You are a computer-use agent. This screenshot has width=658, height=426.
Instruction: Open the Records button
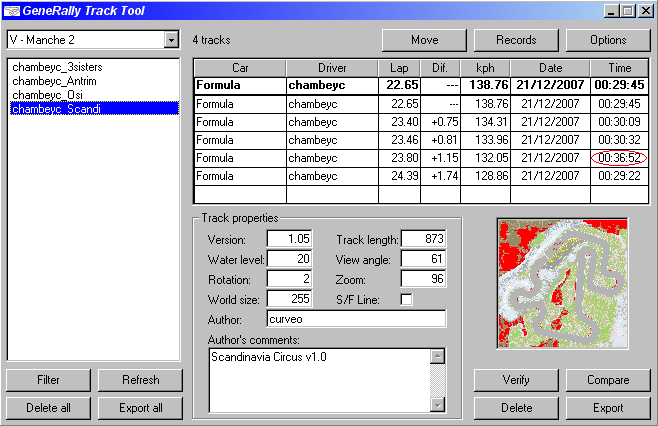pos(516,40)
